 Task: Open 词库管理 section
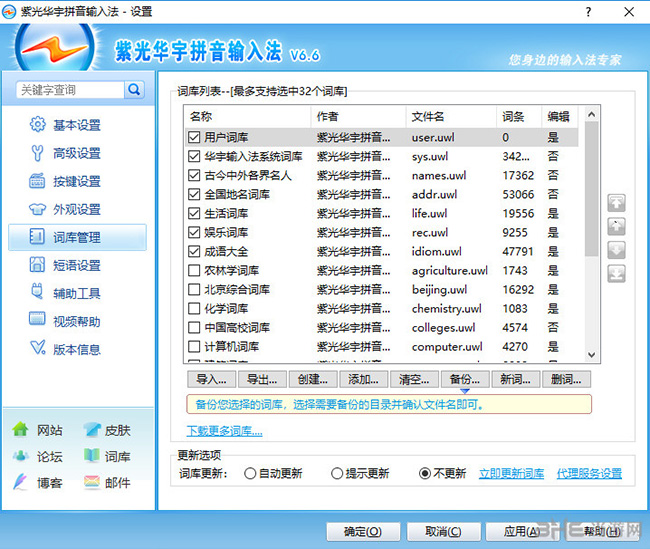(77, 238)
